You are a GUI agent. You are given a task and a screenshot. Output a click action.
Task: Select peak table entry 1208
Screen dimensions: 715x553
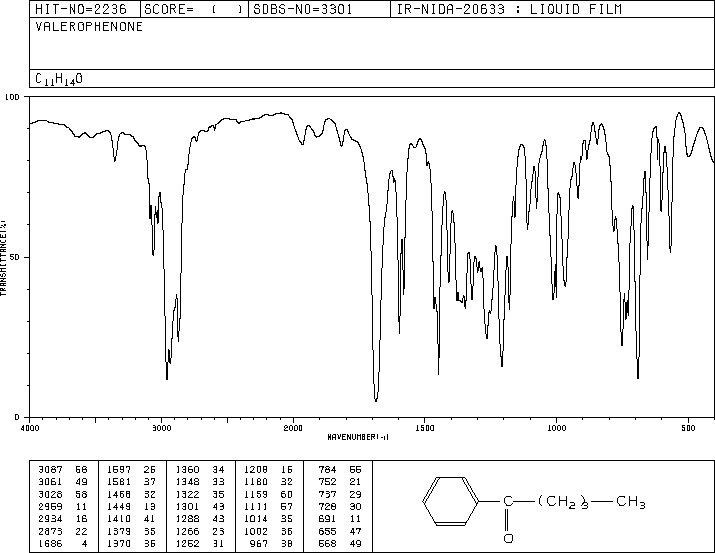tap(269, 470)
